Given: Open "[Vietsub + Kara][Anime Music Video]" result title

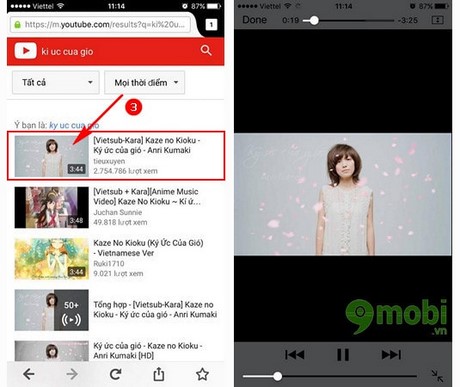Looking at the screenshot, I should point(147,197).
